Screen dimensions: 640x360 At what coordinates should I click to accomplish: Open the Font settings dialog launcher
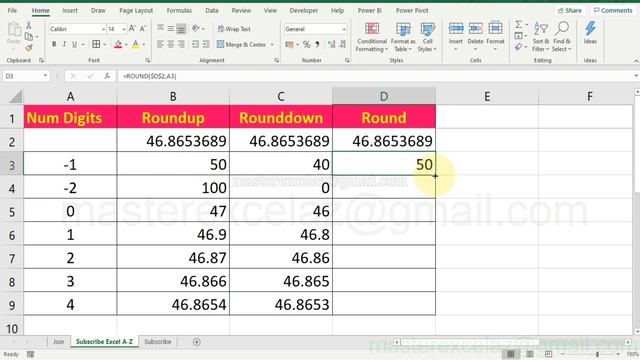coord(147,60)
